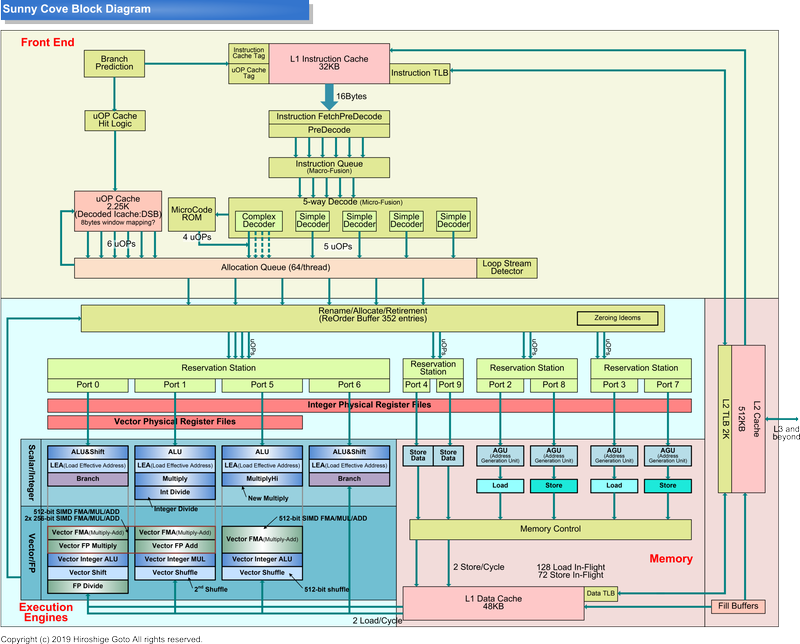
Task: Select the Memory Control block
Action: pos(551,529)
